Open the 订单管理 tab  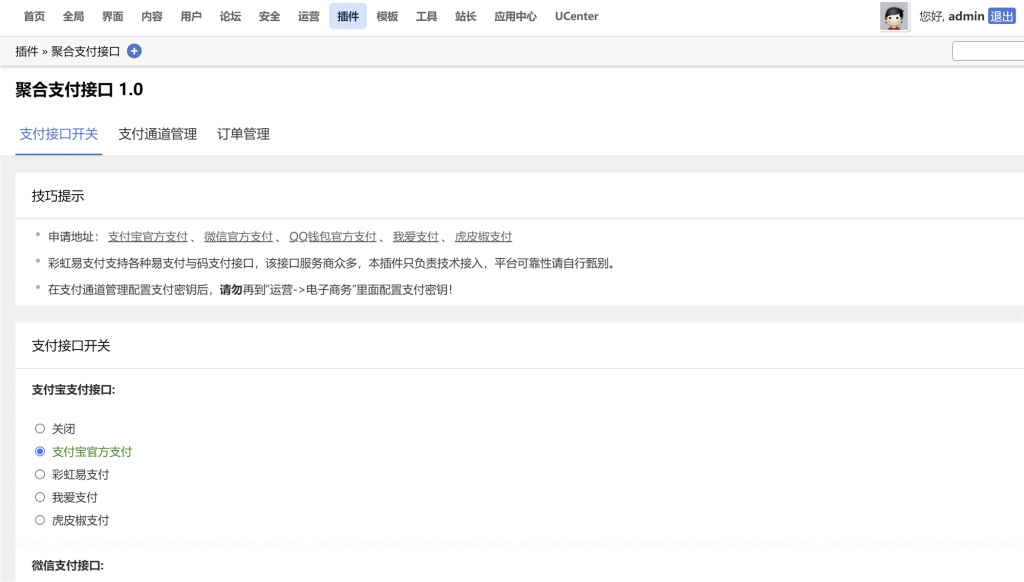[243, 133]
